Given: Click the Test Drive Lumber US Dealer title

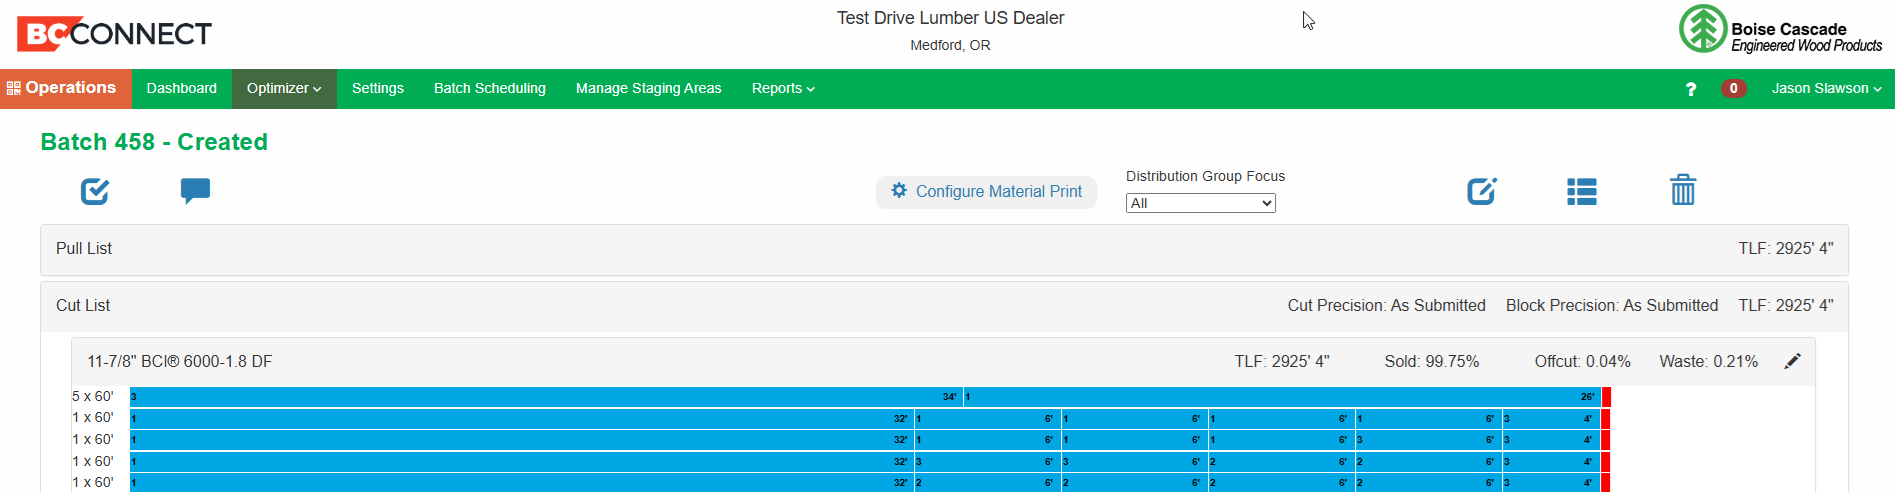Looking at the screenshot, I should point(950,18).
